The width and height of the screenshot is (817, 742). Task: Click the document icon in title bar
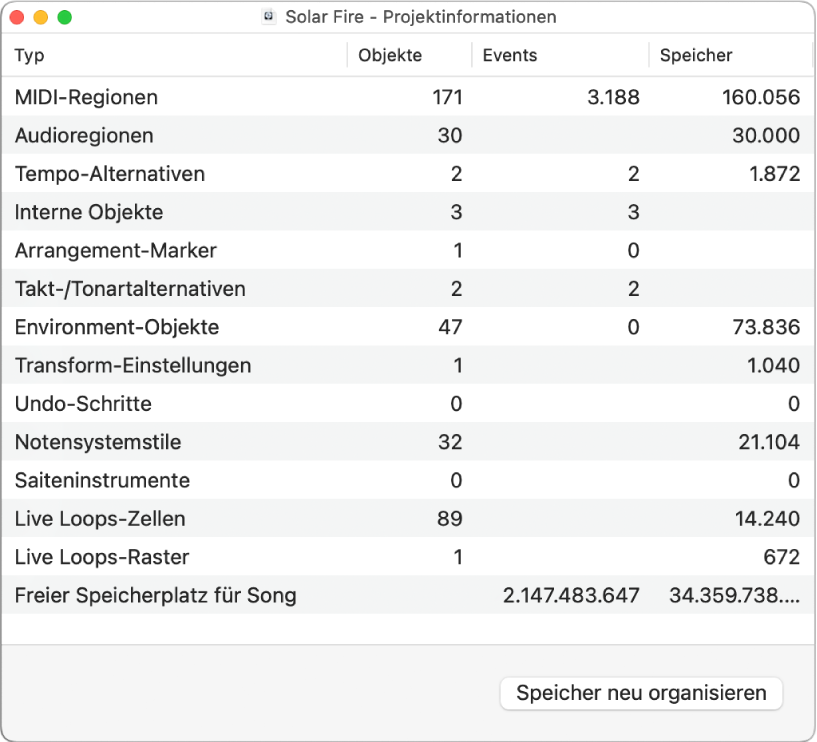268,17
